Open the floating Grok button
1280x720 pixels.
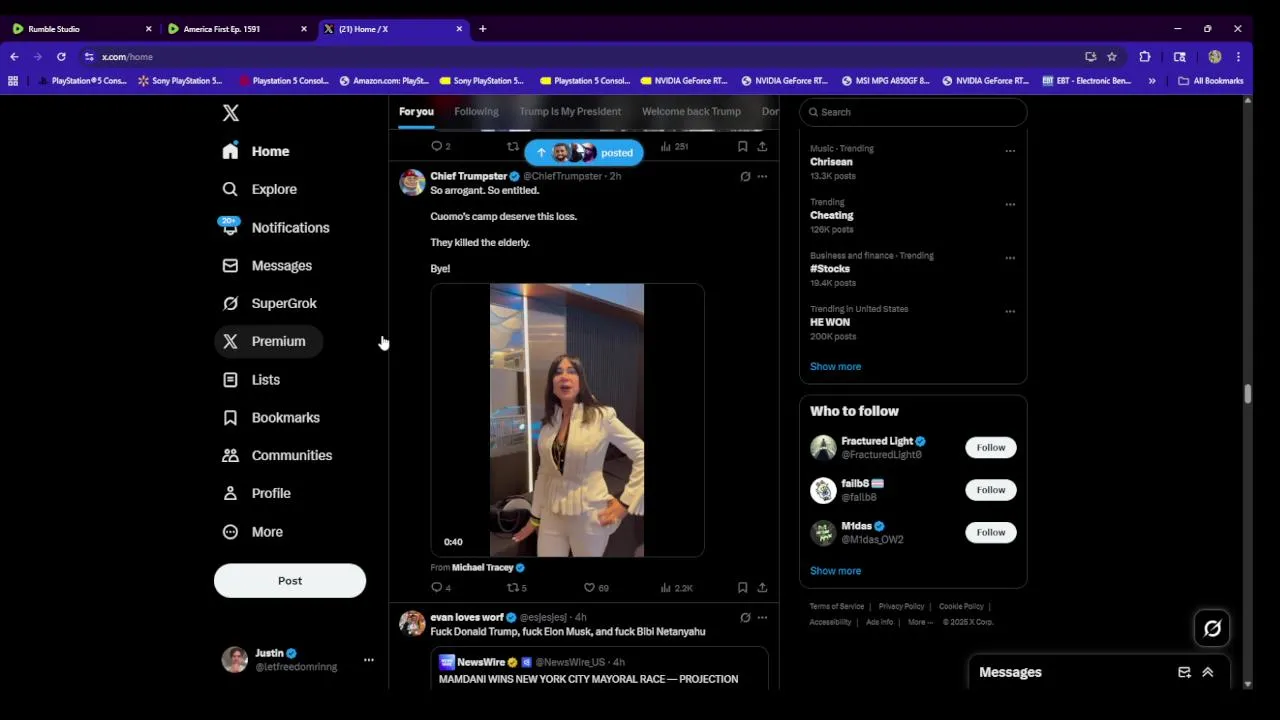click(x=1212, y=628)
